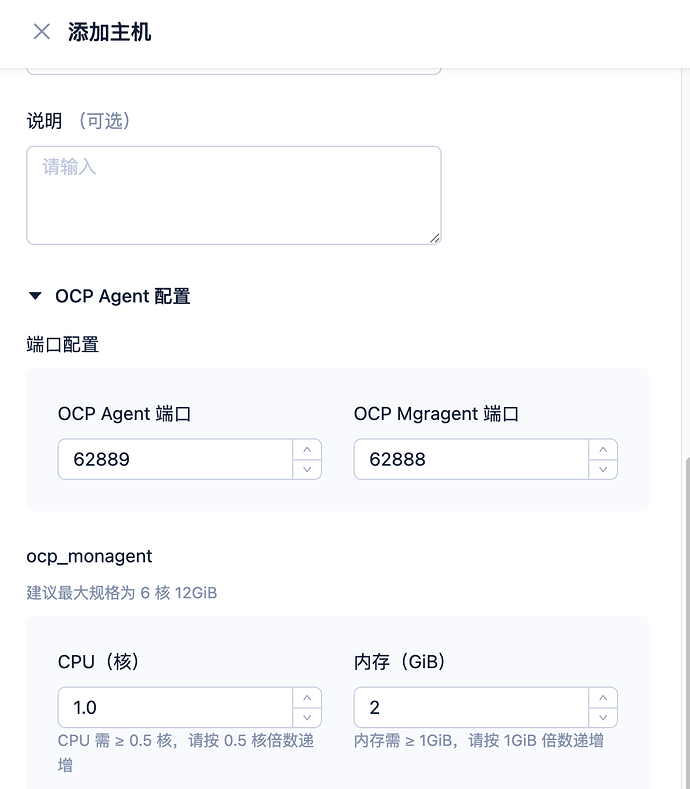Increase OCP Agent 端口 value with up arrow
Screen dimensions: 690x789
coord(307,449)
